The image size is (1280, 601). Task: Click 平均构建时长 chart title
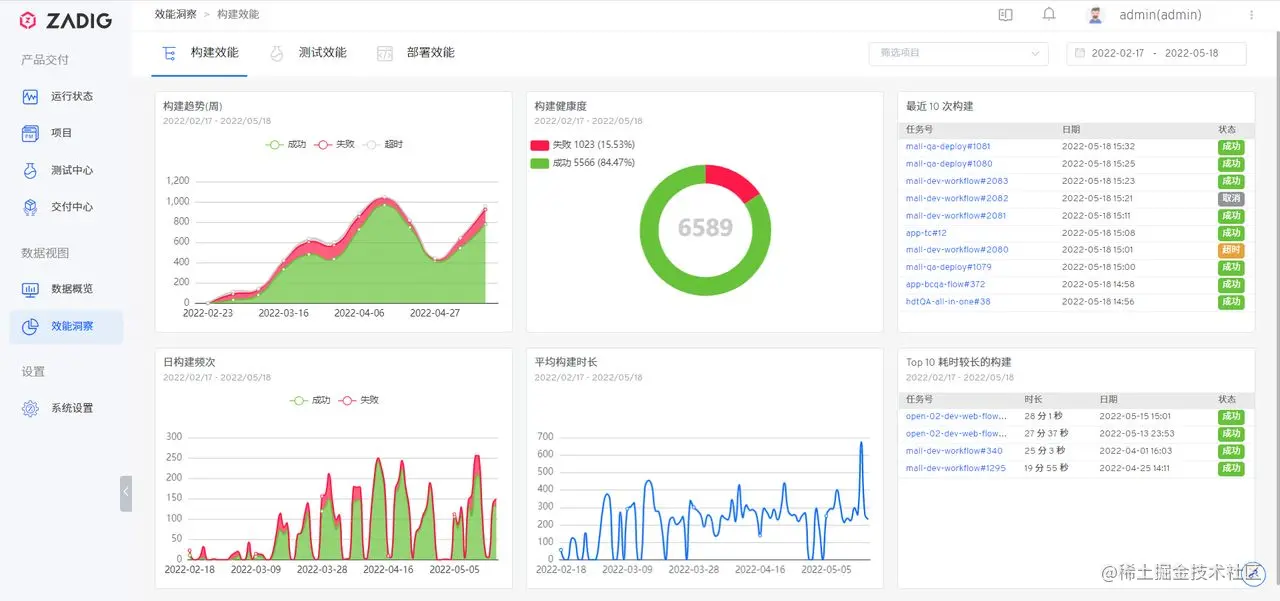[x=566, y=361]
